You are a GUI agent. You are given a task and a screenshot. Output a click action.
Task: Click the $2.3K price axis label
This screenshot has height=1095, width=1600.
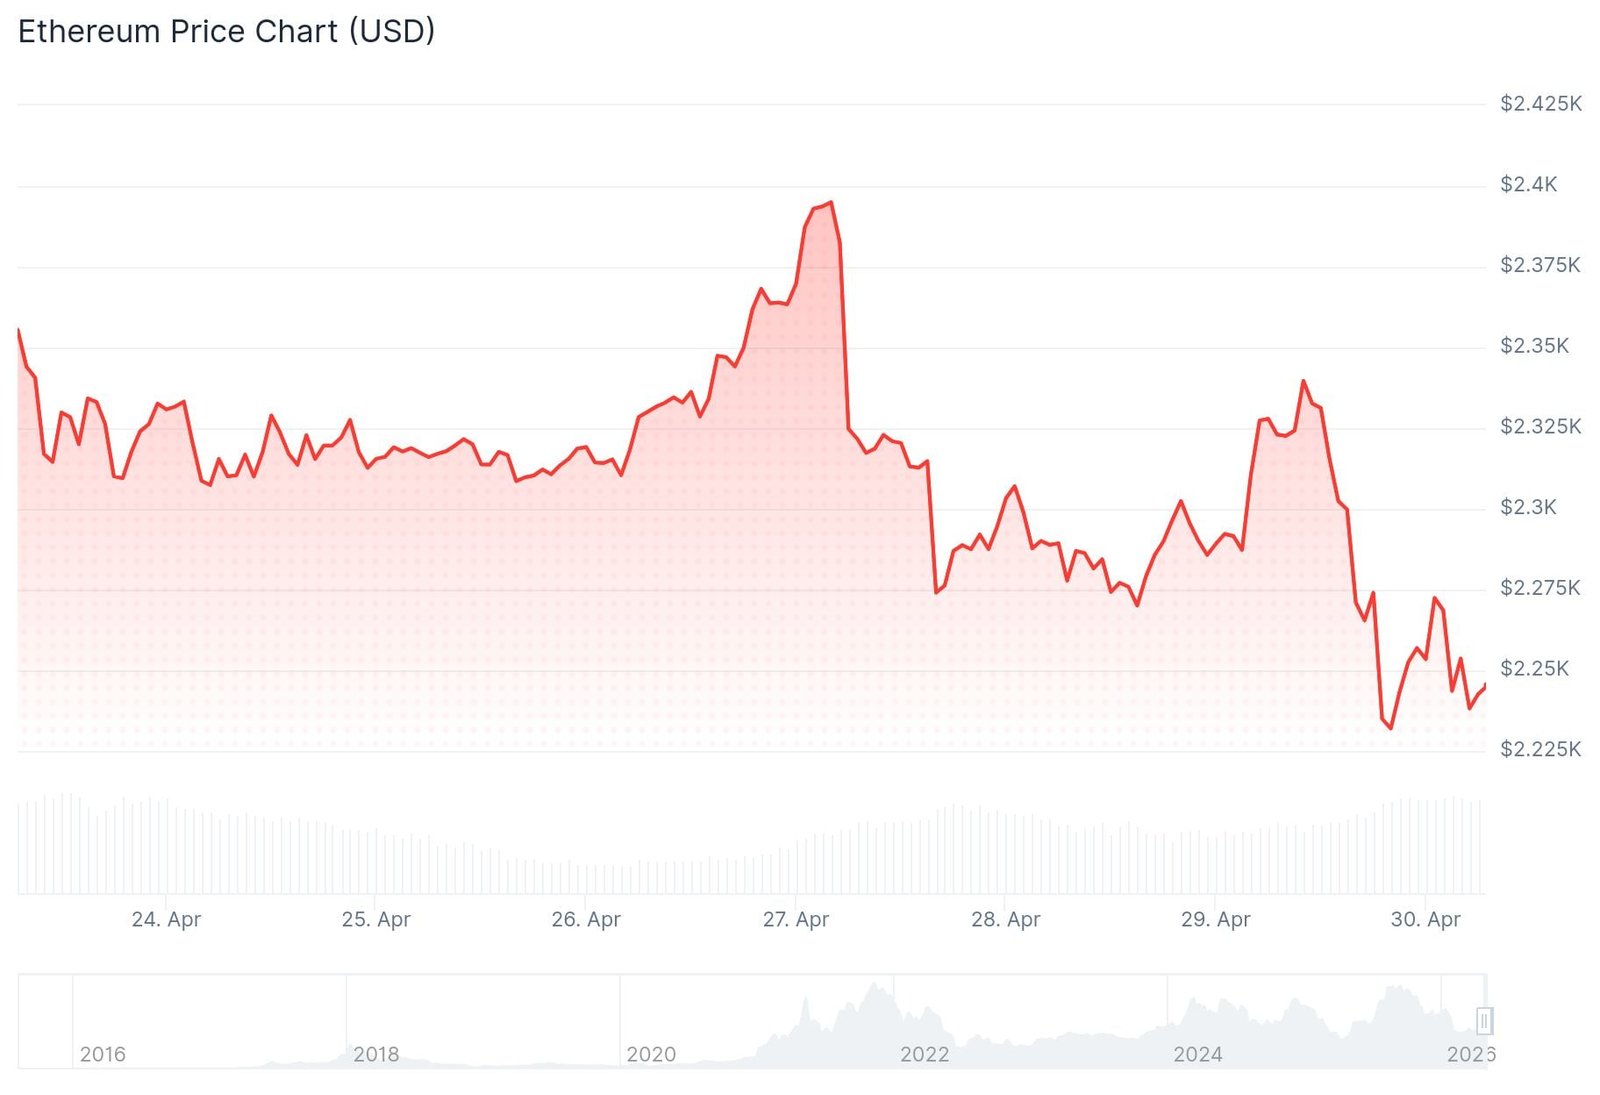click(x=1528, y=508)
